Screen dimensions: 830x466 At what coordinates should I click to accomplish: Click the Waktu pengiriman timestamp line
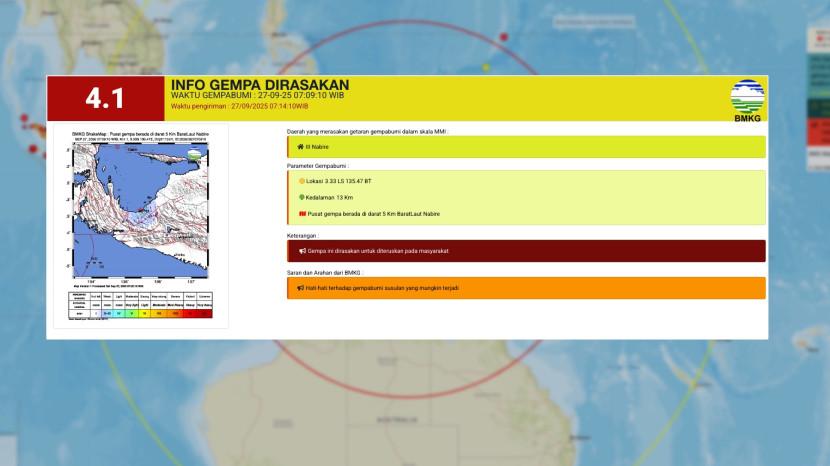point(240,106)
